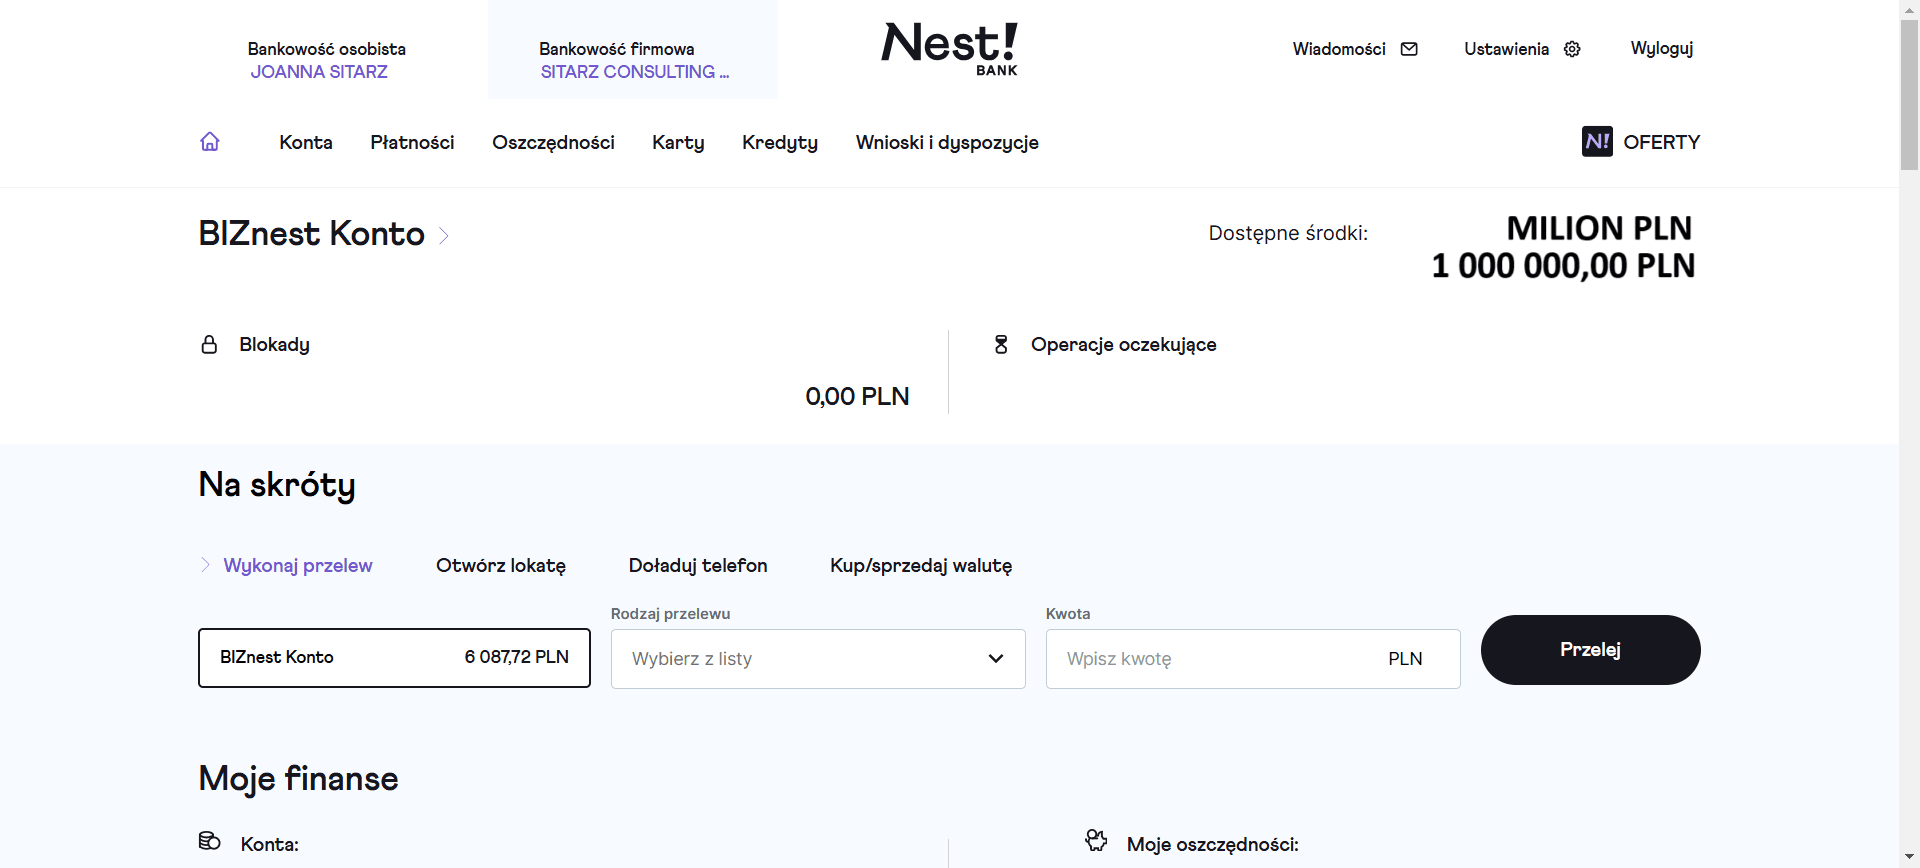
Task: Select the Otwórz lokatę shortcut tab
Action: 501,566
